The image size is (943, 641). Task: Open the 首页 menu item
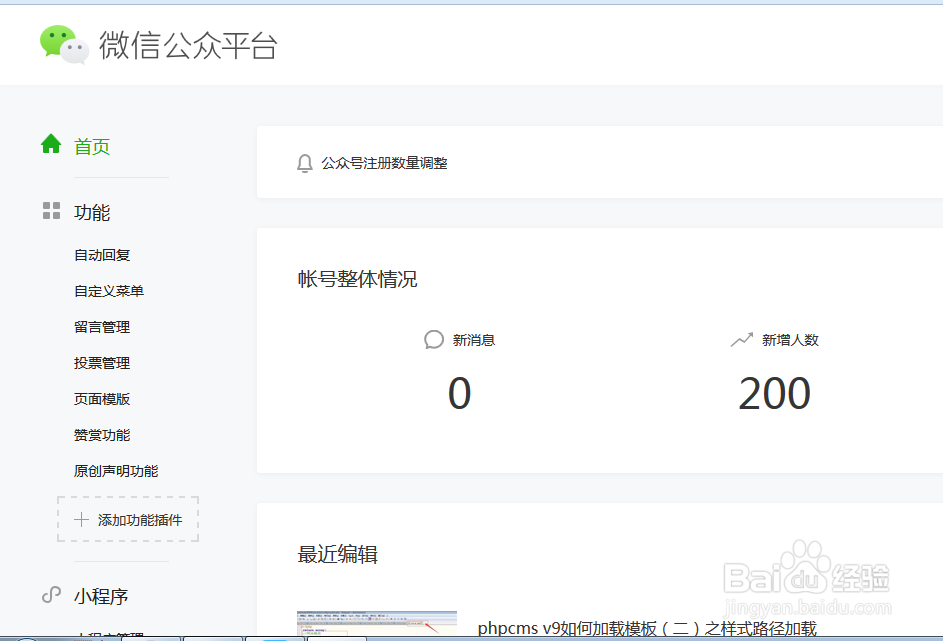pyautogui.click(x=92, y=147)
